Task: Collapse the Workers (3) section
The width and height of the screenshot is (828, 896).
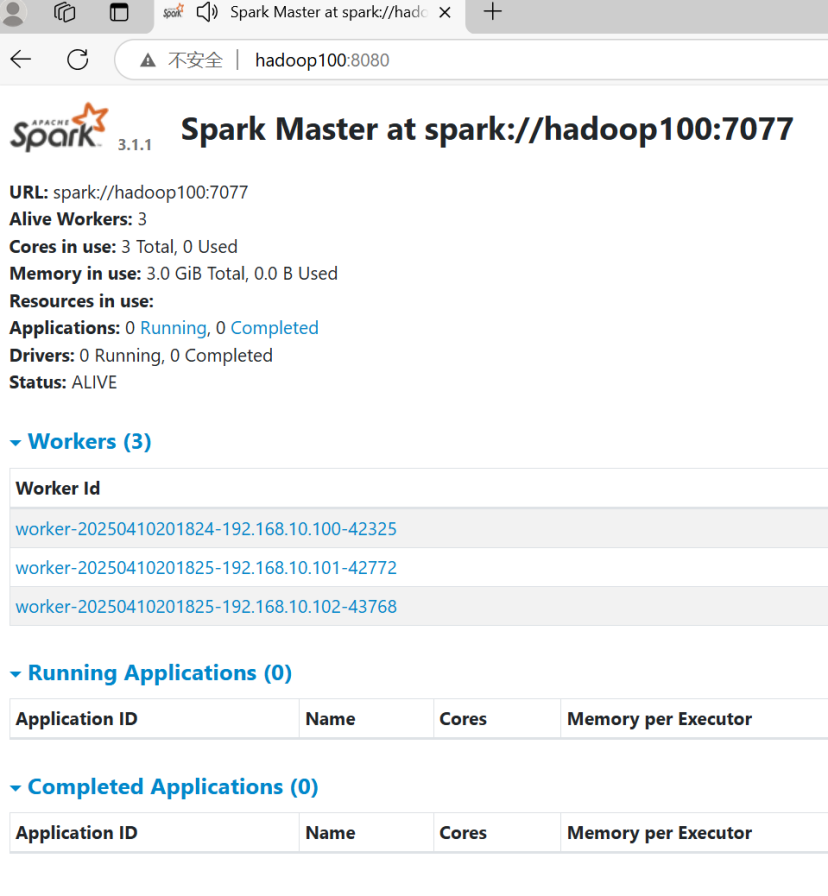Action: 15,441
